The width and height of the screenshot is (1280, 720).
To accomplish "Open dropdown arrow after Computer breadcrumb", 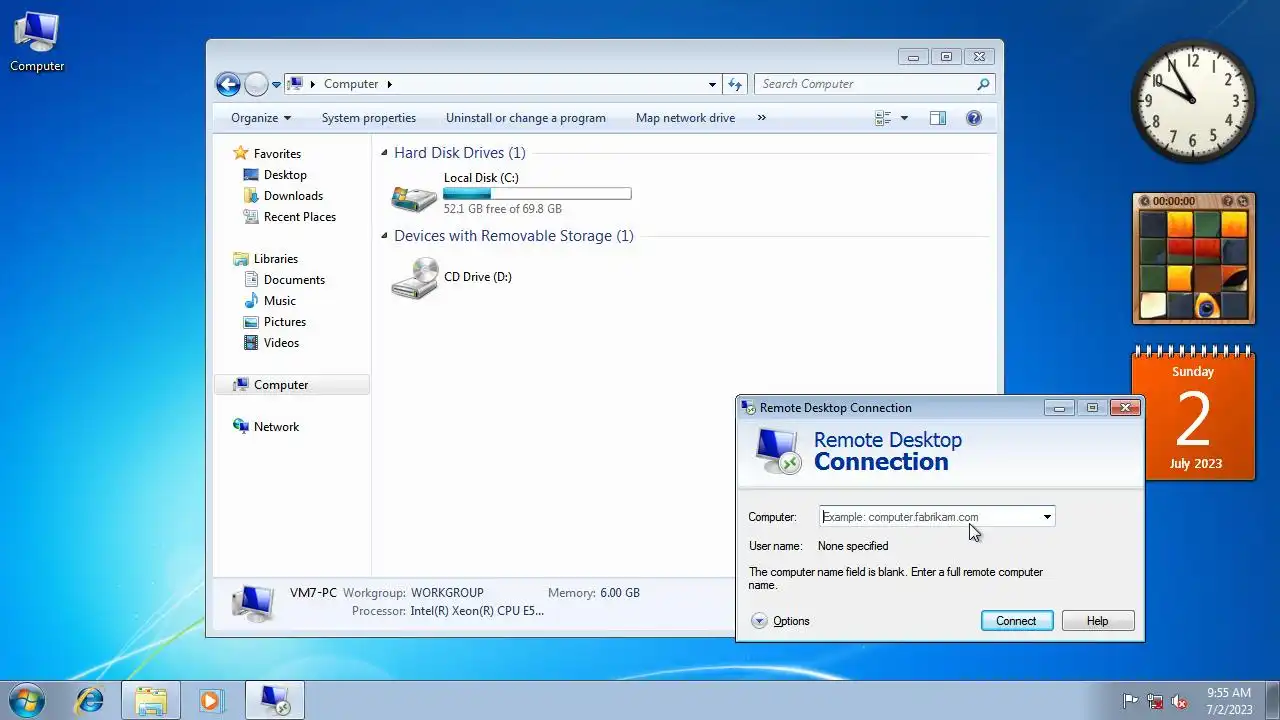I will pyautogui.click(x=390, y=84).
